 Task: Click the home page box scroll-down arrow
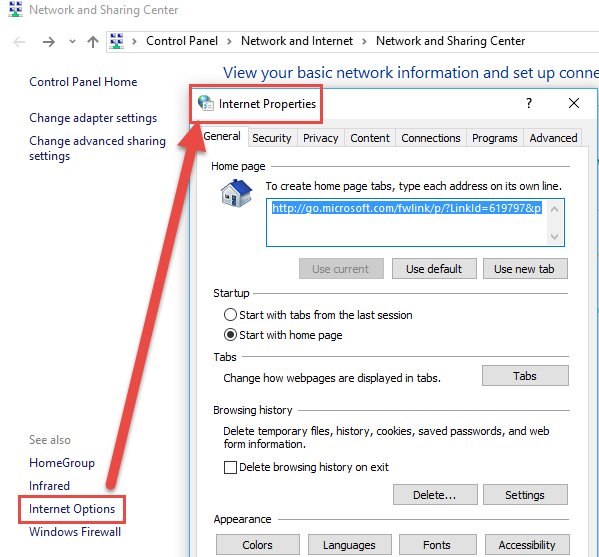pyautogui.click(x=554, y=237)
